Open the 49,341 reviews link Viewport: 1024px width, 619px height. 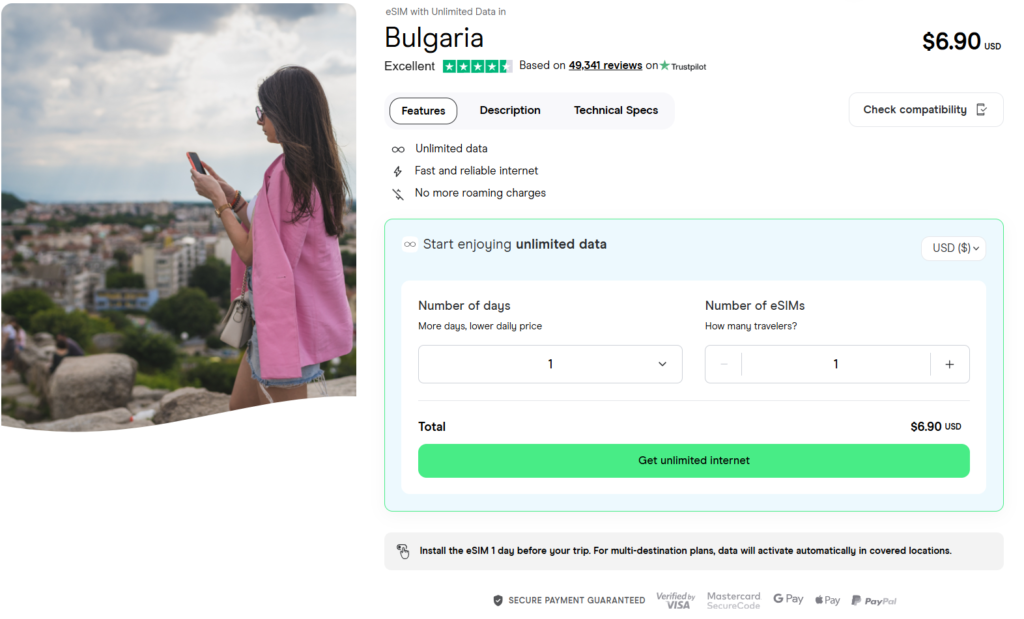point(605,65)
